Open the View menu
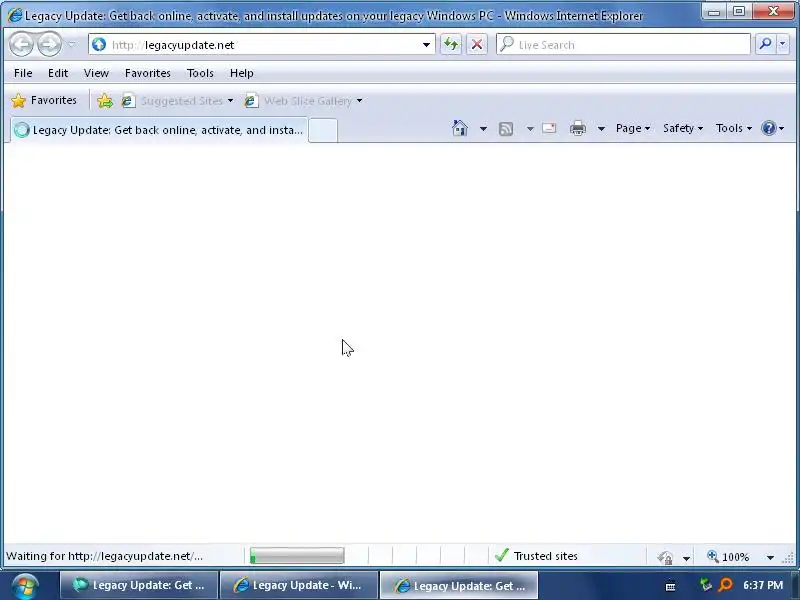This screenshot has height=600, width=800. pos(96,73)
